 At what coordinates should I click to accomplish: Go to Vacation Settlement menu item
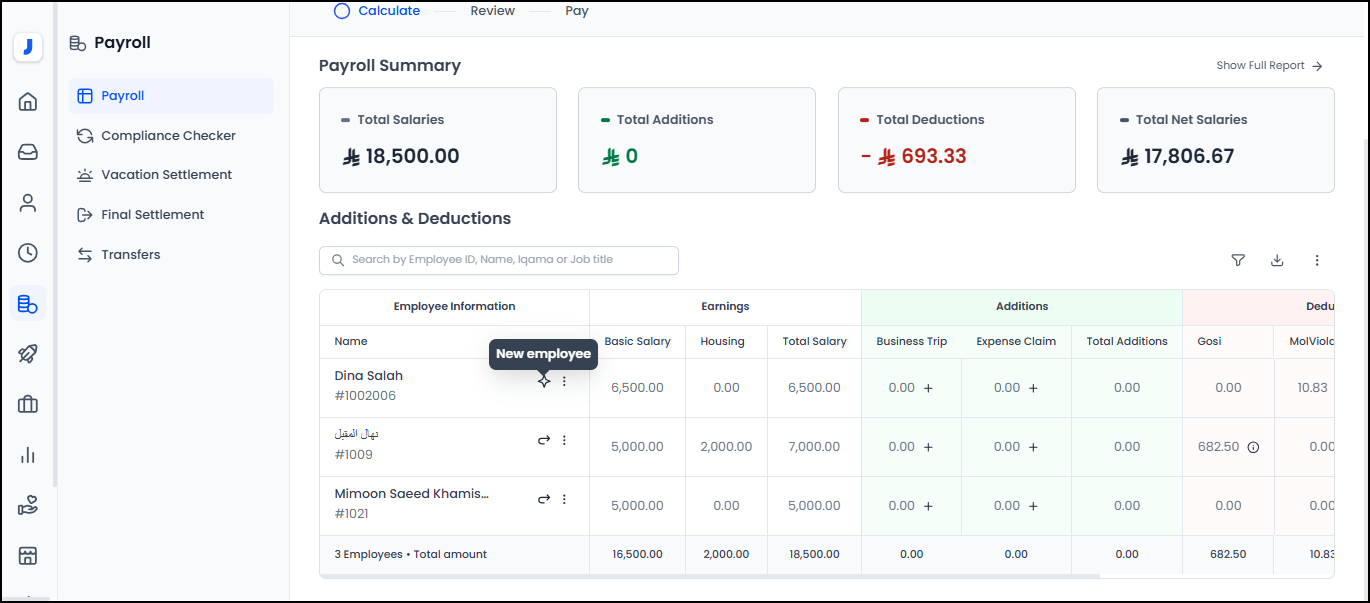(x=166, y=175)
